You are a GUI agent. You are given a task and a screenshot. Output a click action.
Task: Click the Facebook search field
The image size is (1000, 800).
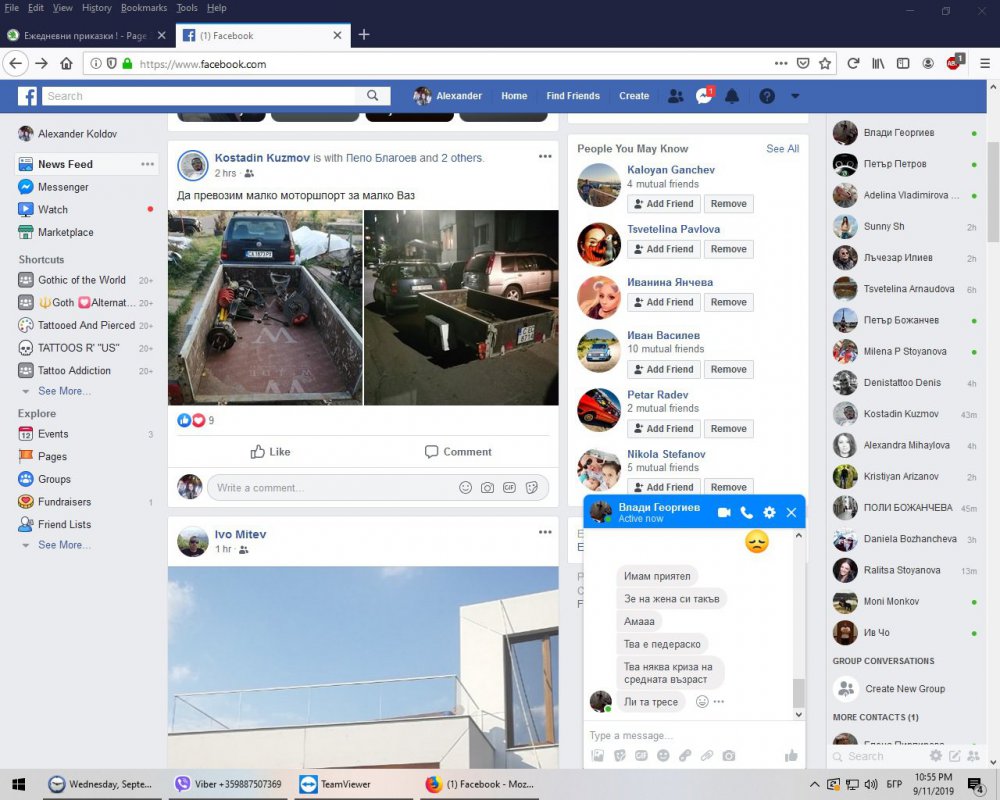pyautogui.click(x=200, y=96)
